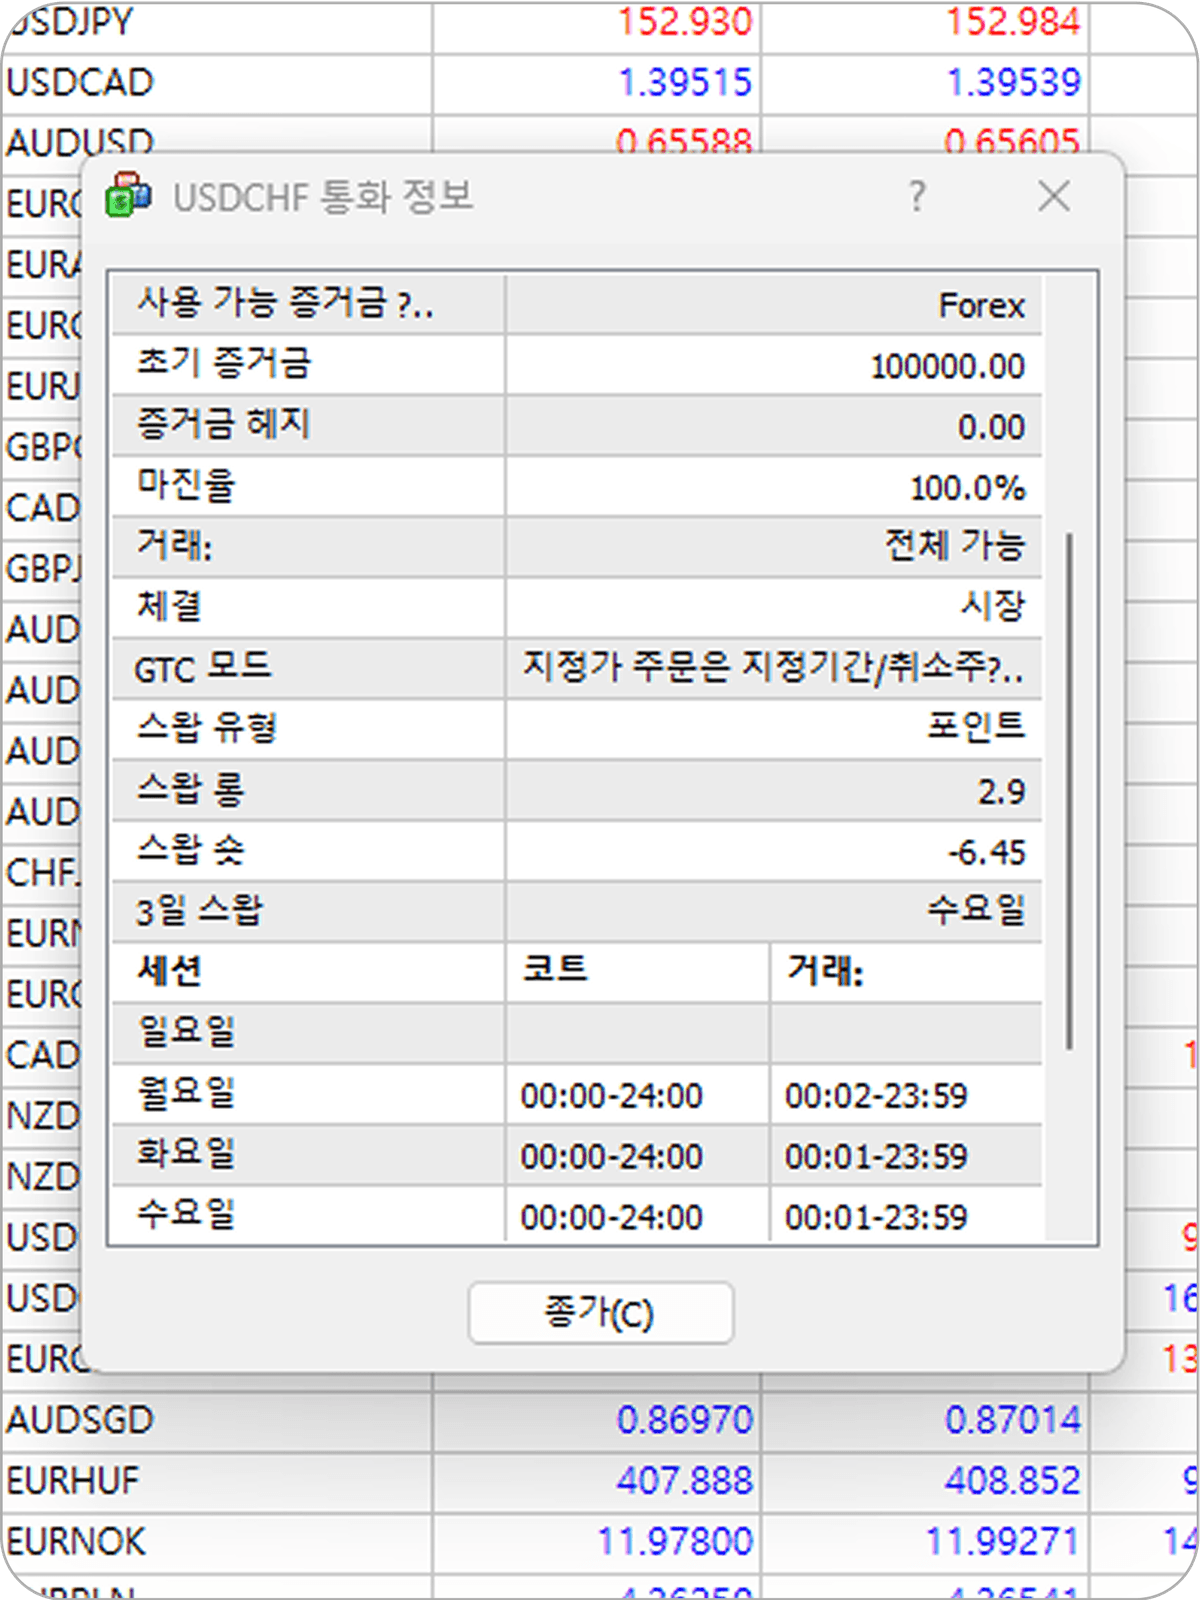Select USDCAD symbol in market watch
This screenshot has width=1200, height=1600.
[x=80, y=83]
